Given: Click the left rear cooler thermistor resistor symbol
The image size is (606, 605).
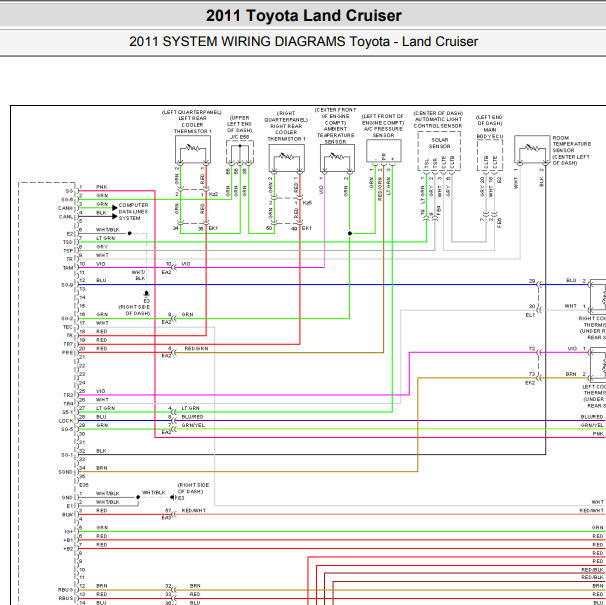Looking at the screenshot, I should tap(192, 148).
